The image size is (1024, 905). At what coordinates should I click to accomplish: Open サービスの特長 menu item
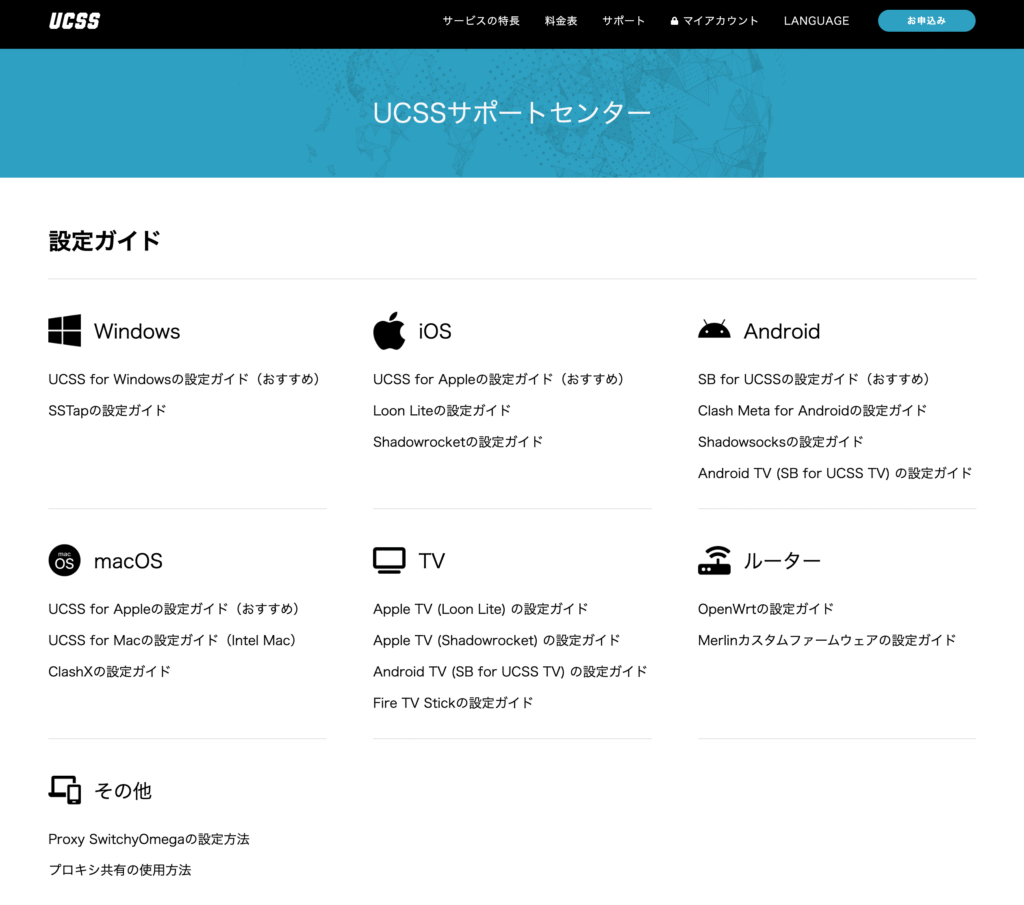[x=481, y=21]
